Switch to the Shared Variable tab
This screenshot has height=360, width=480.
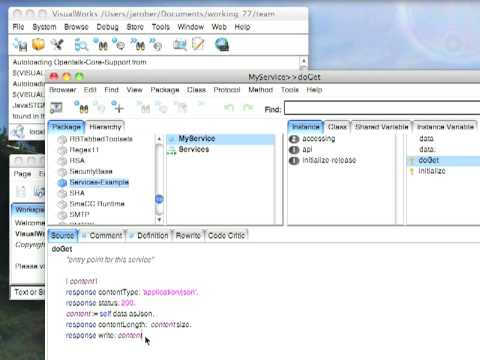coord(382,127)
